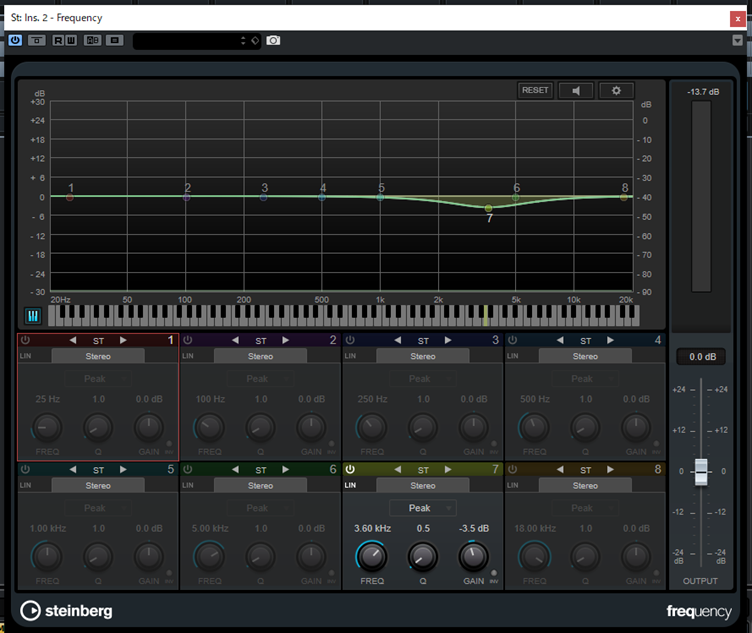Viewport: 752px width, 633px height.
Task: Toggle LIN linear phase on band 7
Action: coord(351,485)
